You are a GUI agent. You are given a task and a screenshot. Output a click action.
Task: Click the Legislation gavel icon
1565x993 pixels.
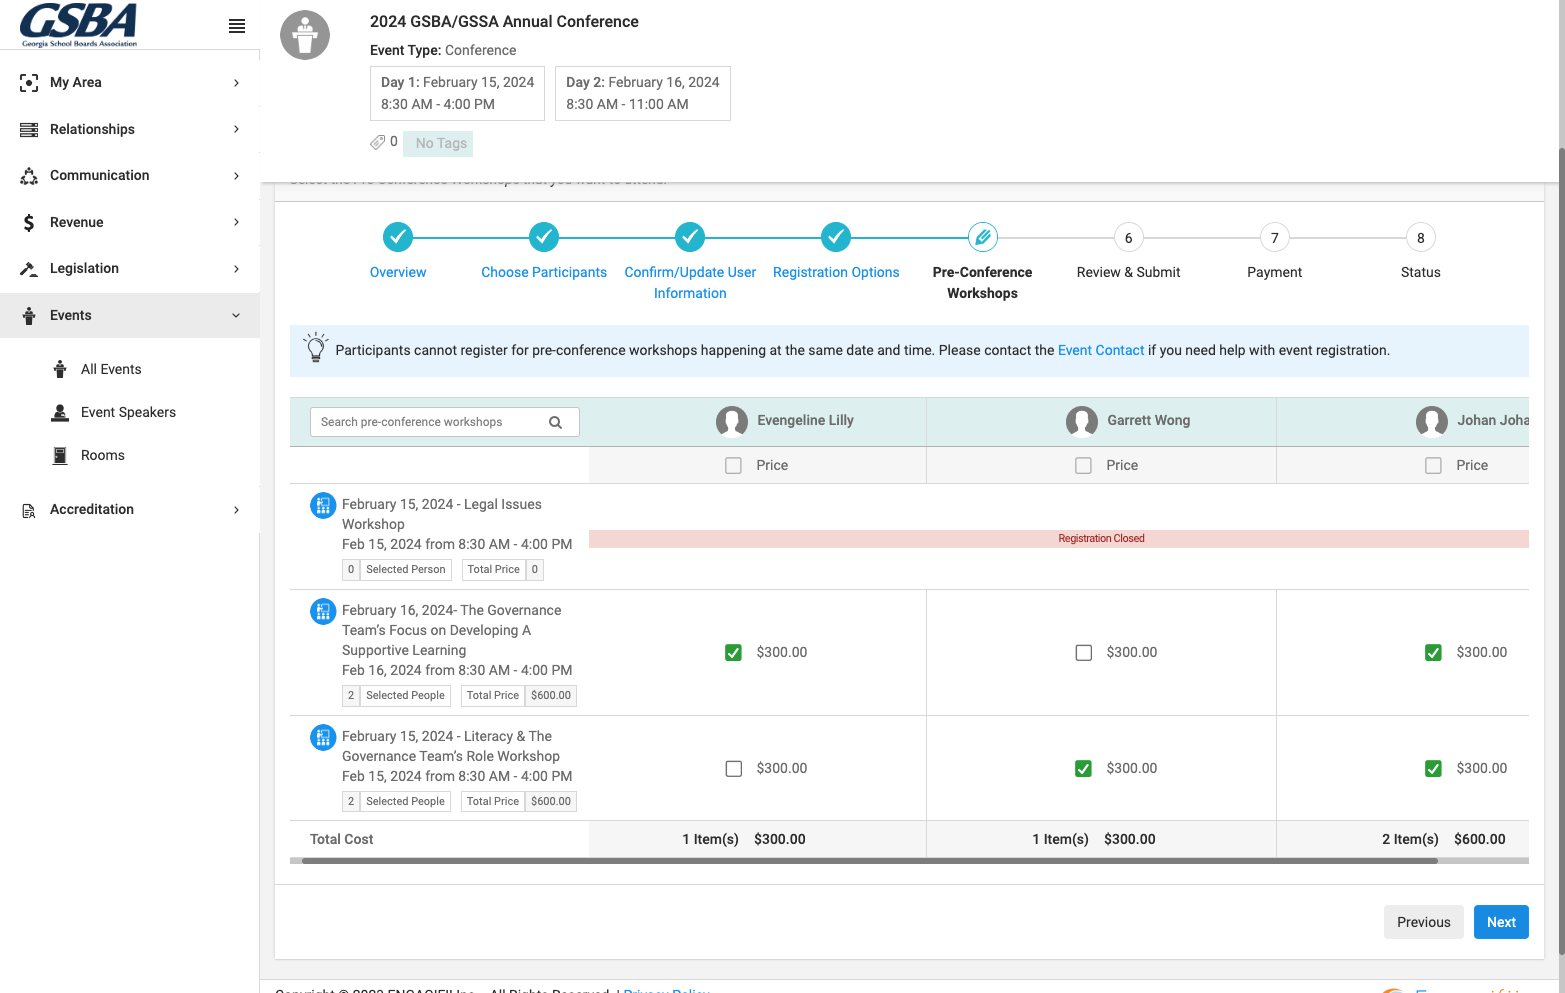tap(29, 269)
